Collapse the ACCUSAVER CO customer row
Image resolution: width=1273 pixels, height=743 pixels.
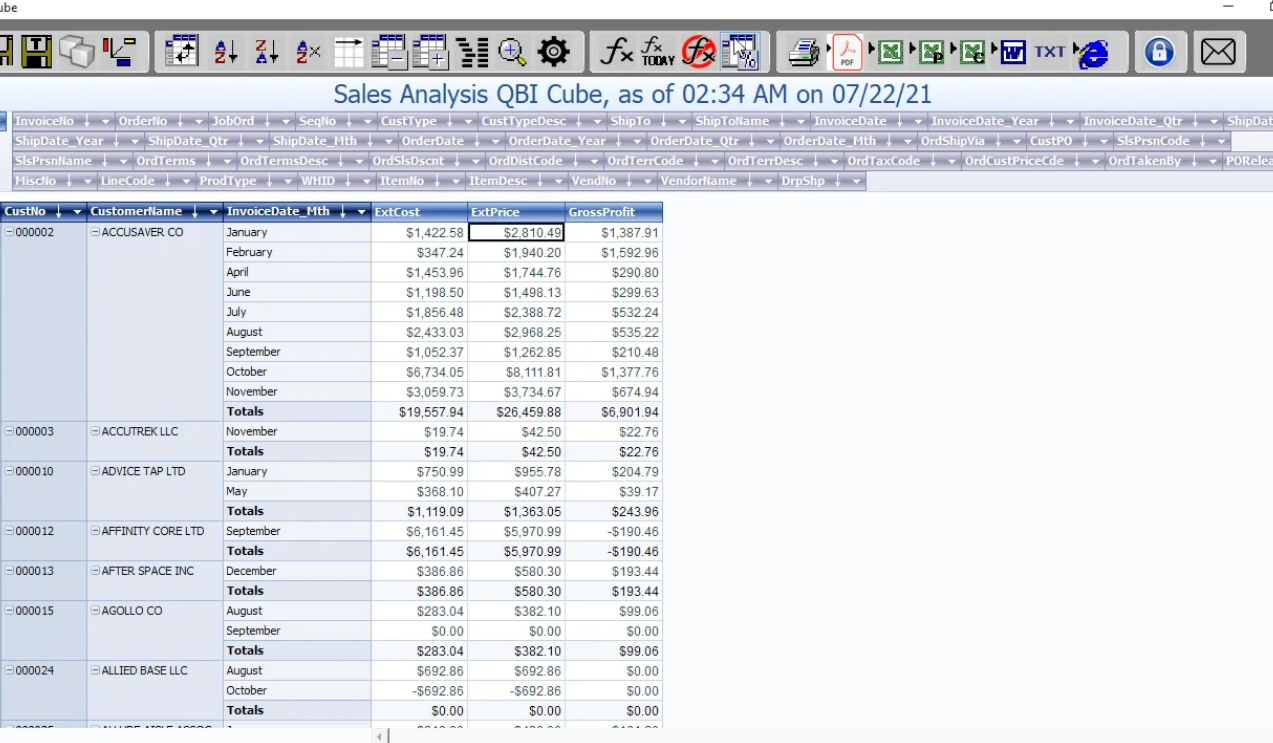(96, 232)
